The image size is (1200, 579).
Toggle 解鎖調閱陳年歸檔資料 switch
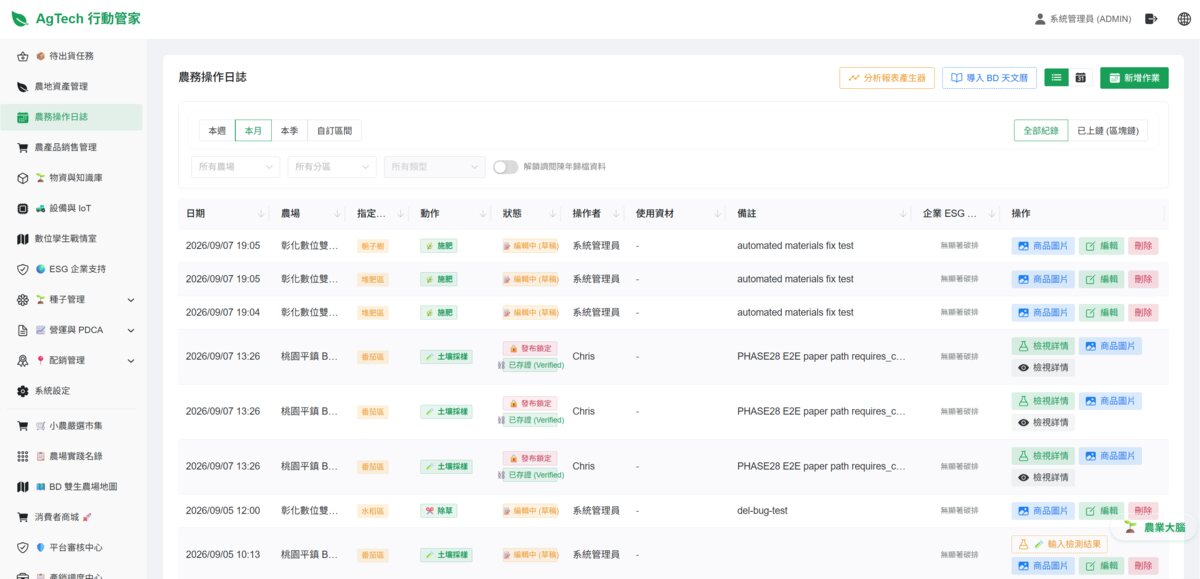click(x=505, y=167)
